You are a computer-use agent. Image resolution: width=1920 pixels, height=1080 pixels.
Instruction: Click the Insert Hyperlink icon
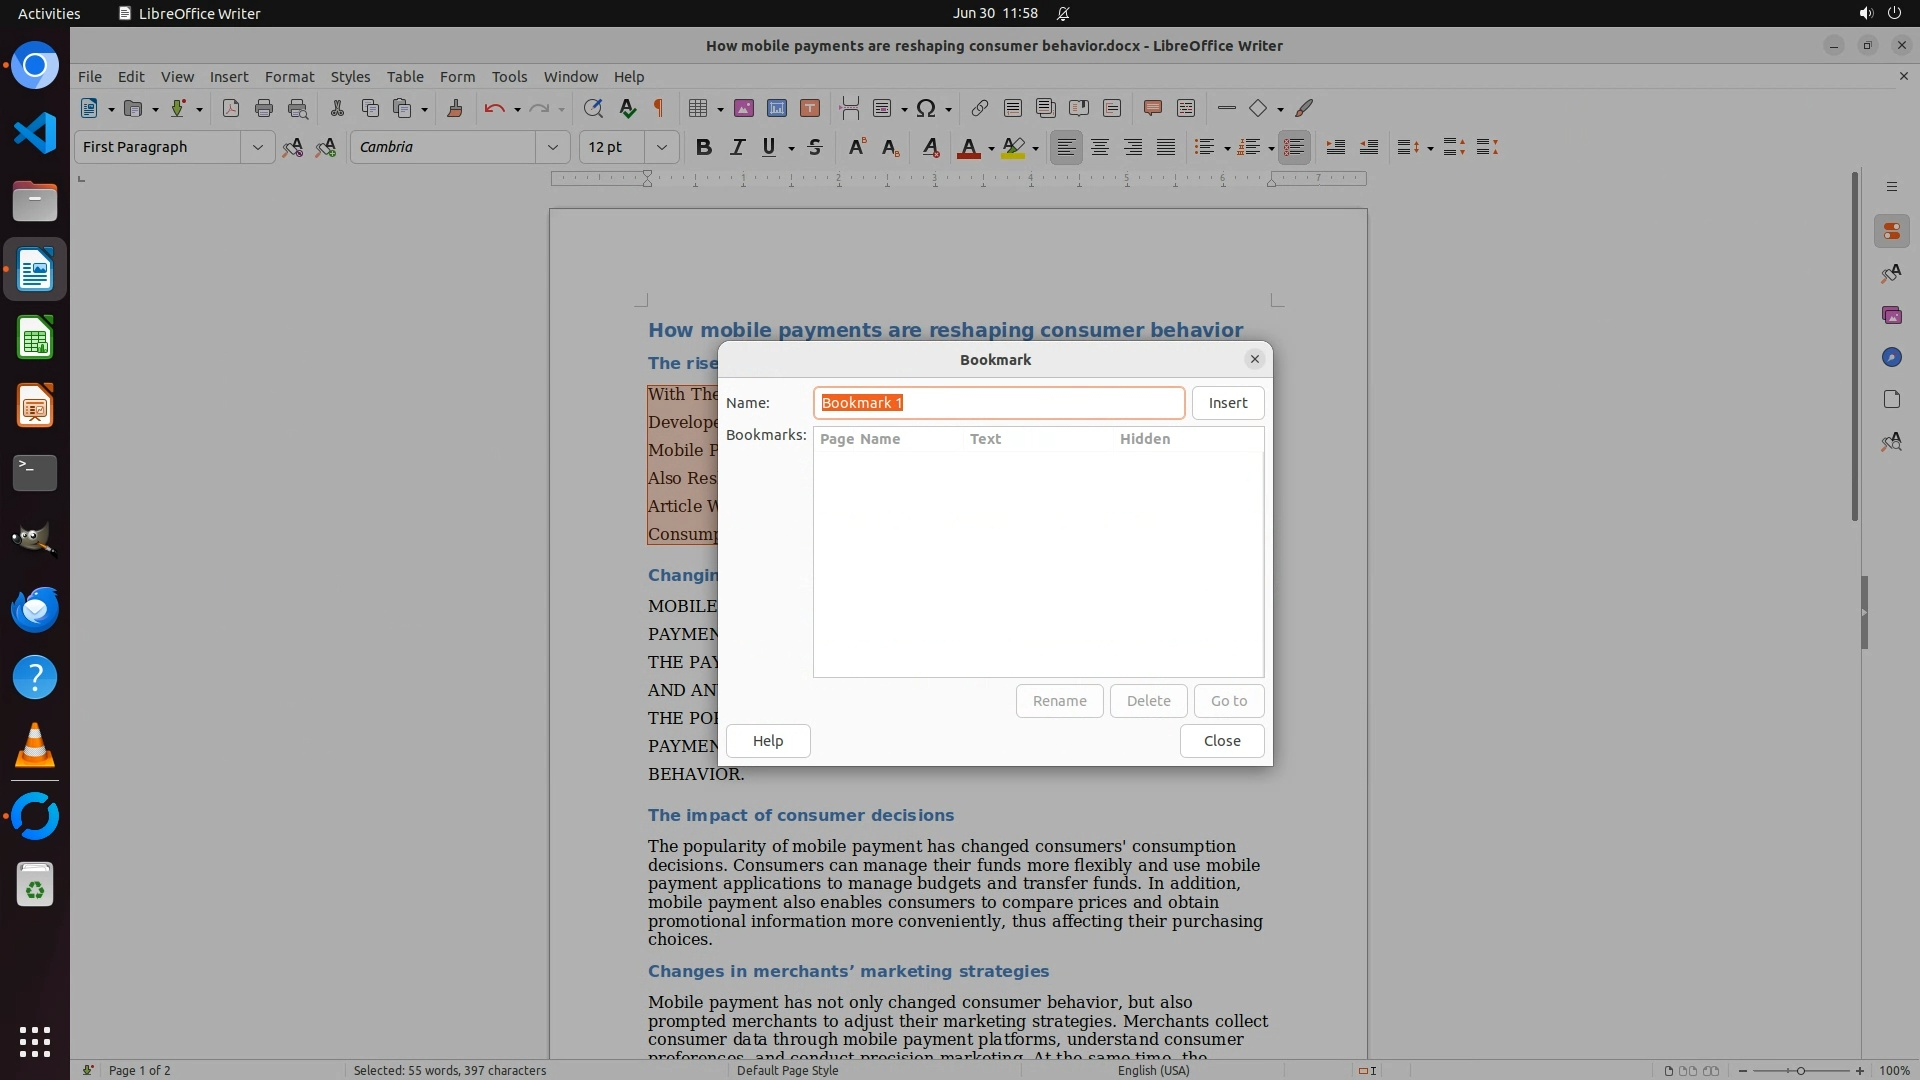tap(980, 109)
